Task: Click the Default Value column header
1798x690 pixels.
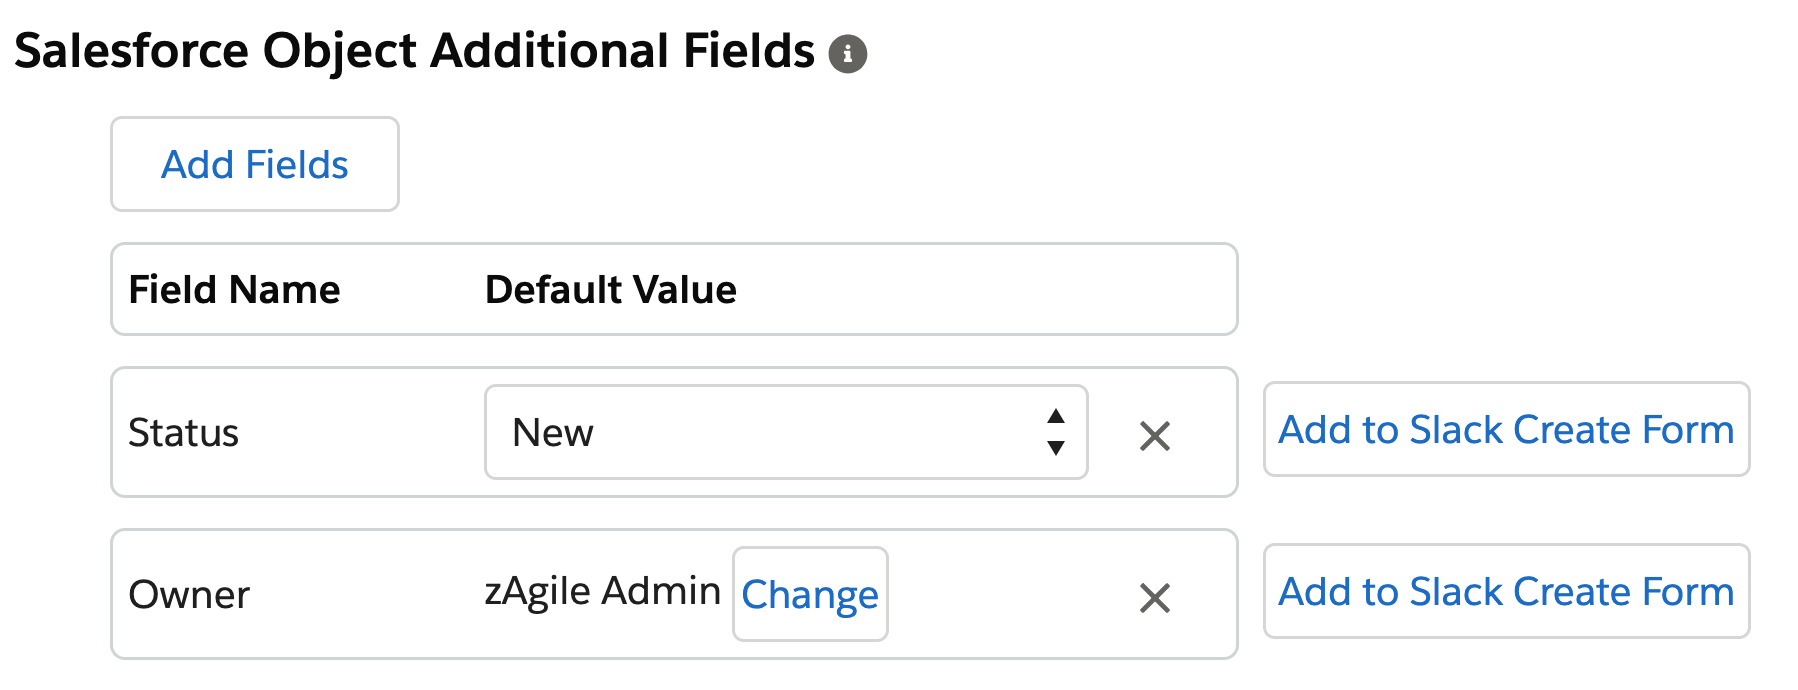Action: 610,290
